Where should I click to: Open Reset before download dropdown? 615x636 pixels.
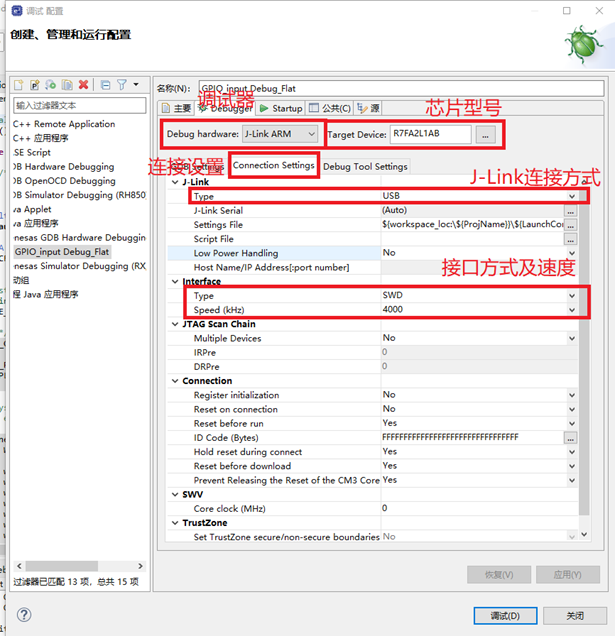(x=572, y=466)
